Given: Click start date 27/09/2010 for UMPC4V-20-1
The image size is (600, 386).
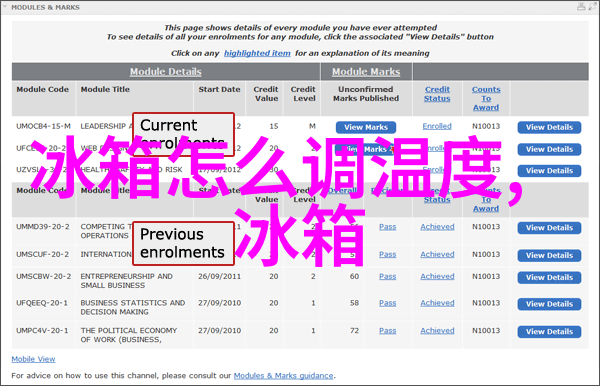Looking at the screenshot, I should [220, 331].
